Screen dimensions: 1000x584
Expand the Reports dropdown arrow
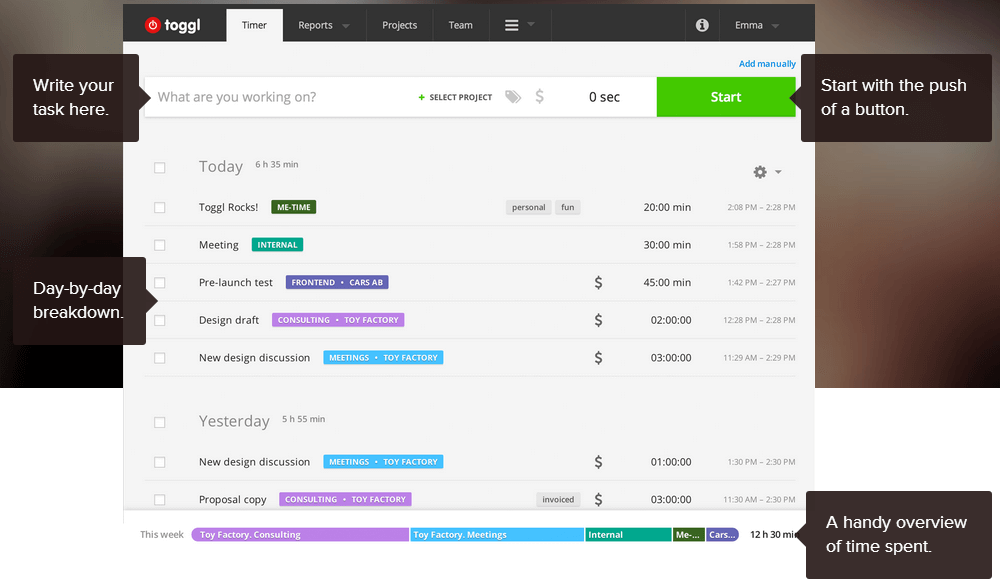(x=346, y=26)
